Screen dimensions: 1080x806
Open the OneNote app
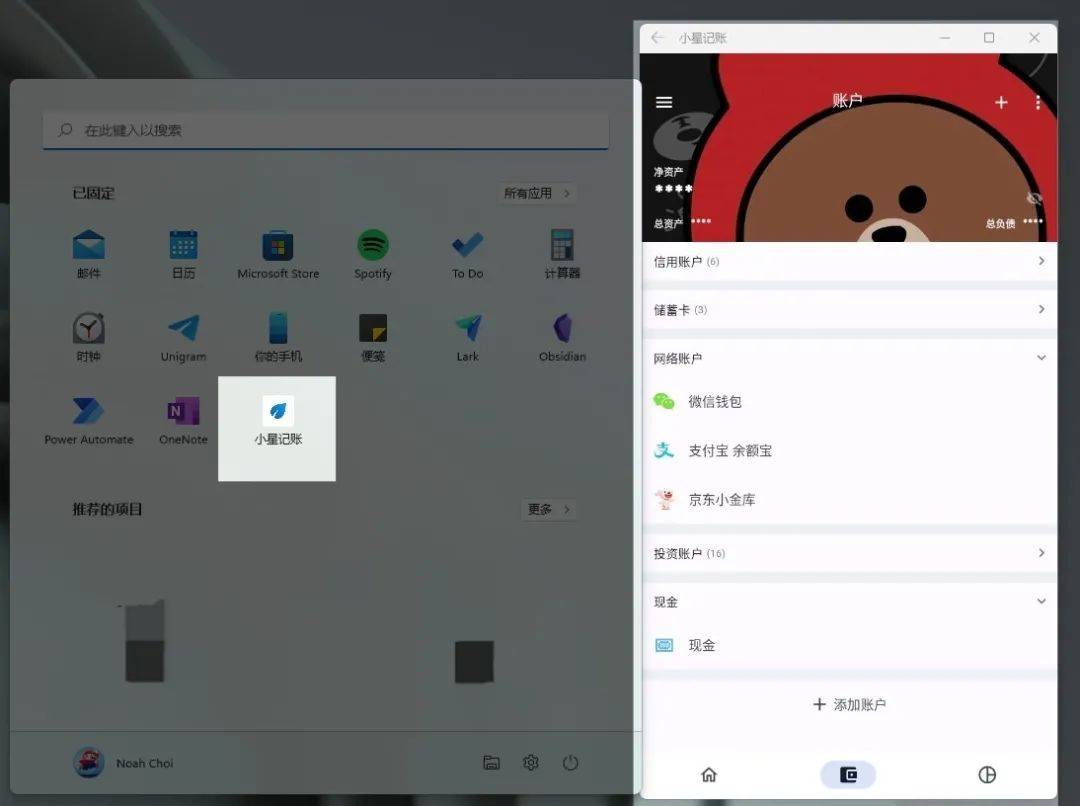coord(183,421)
